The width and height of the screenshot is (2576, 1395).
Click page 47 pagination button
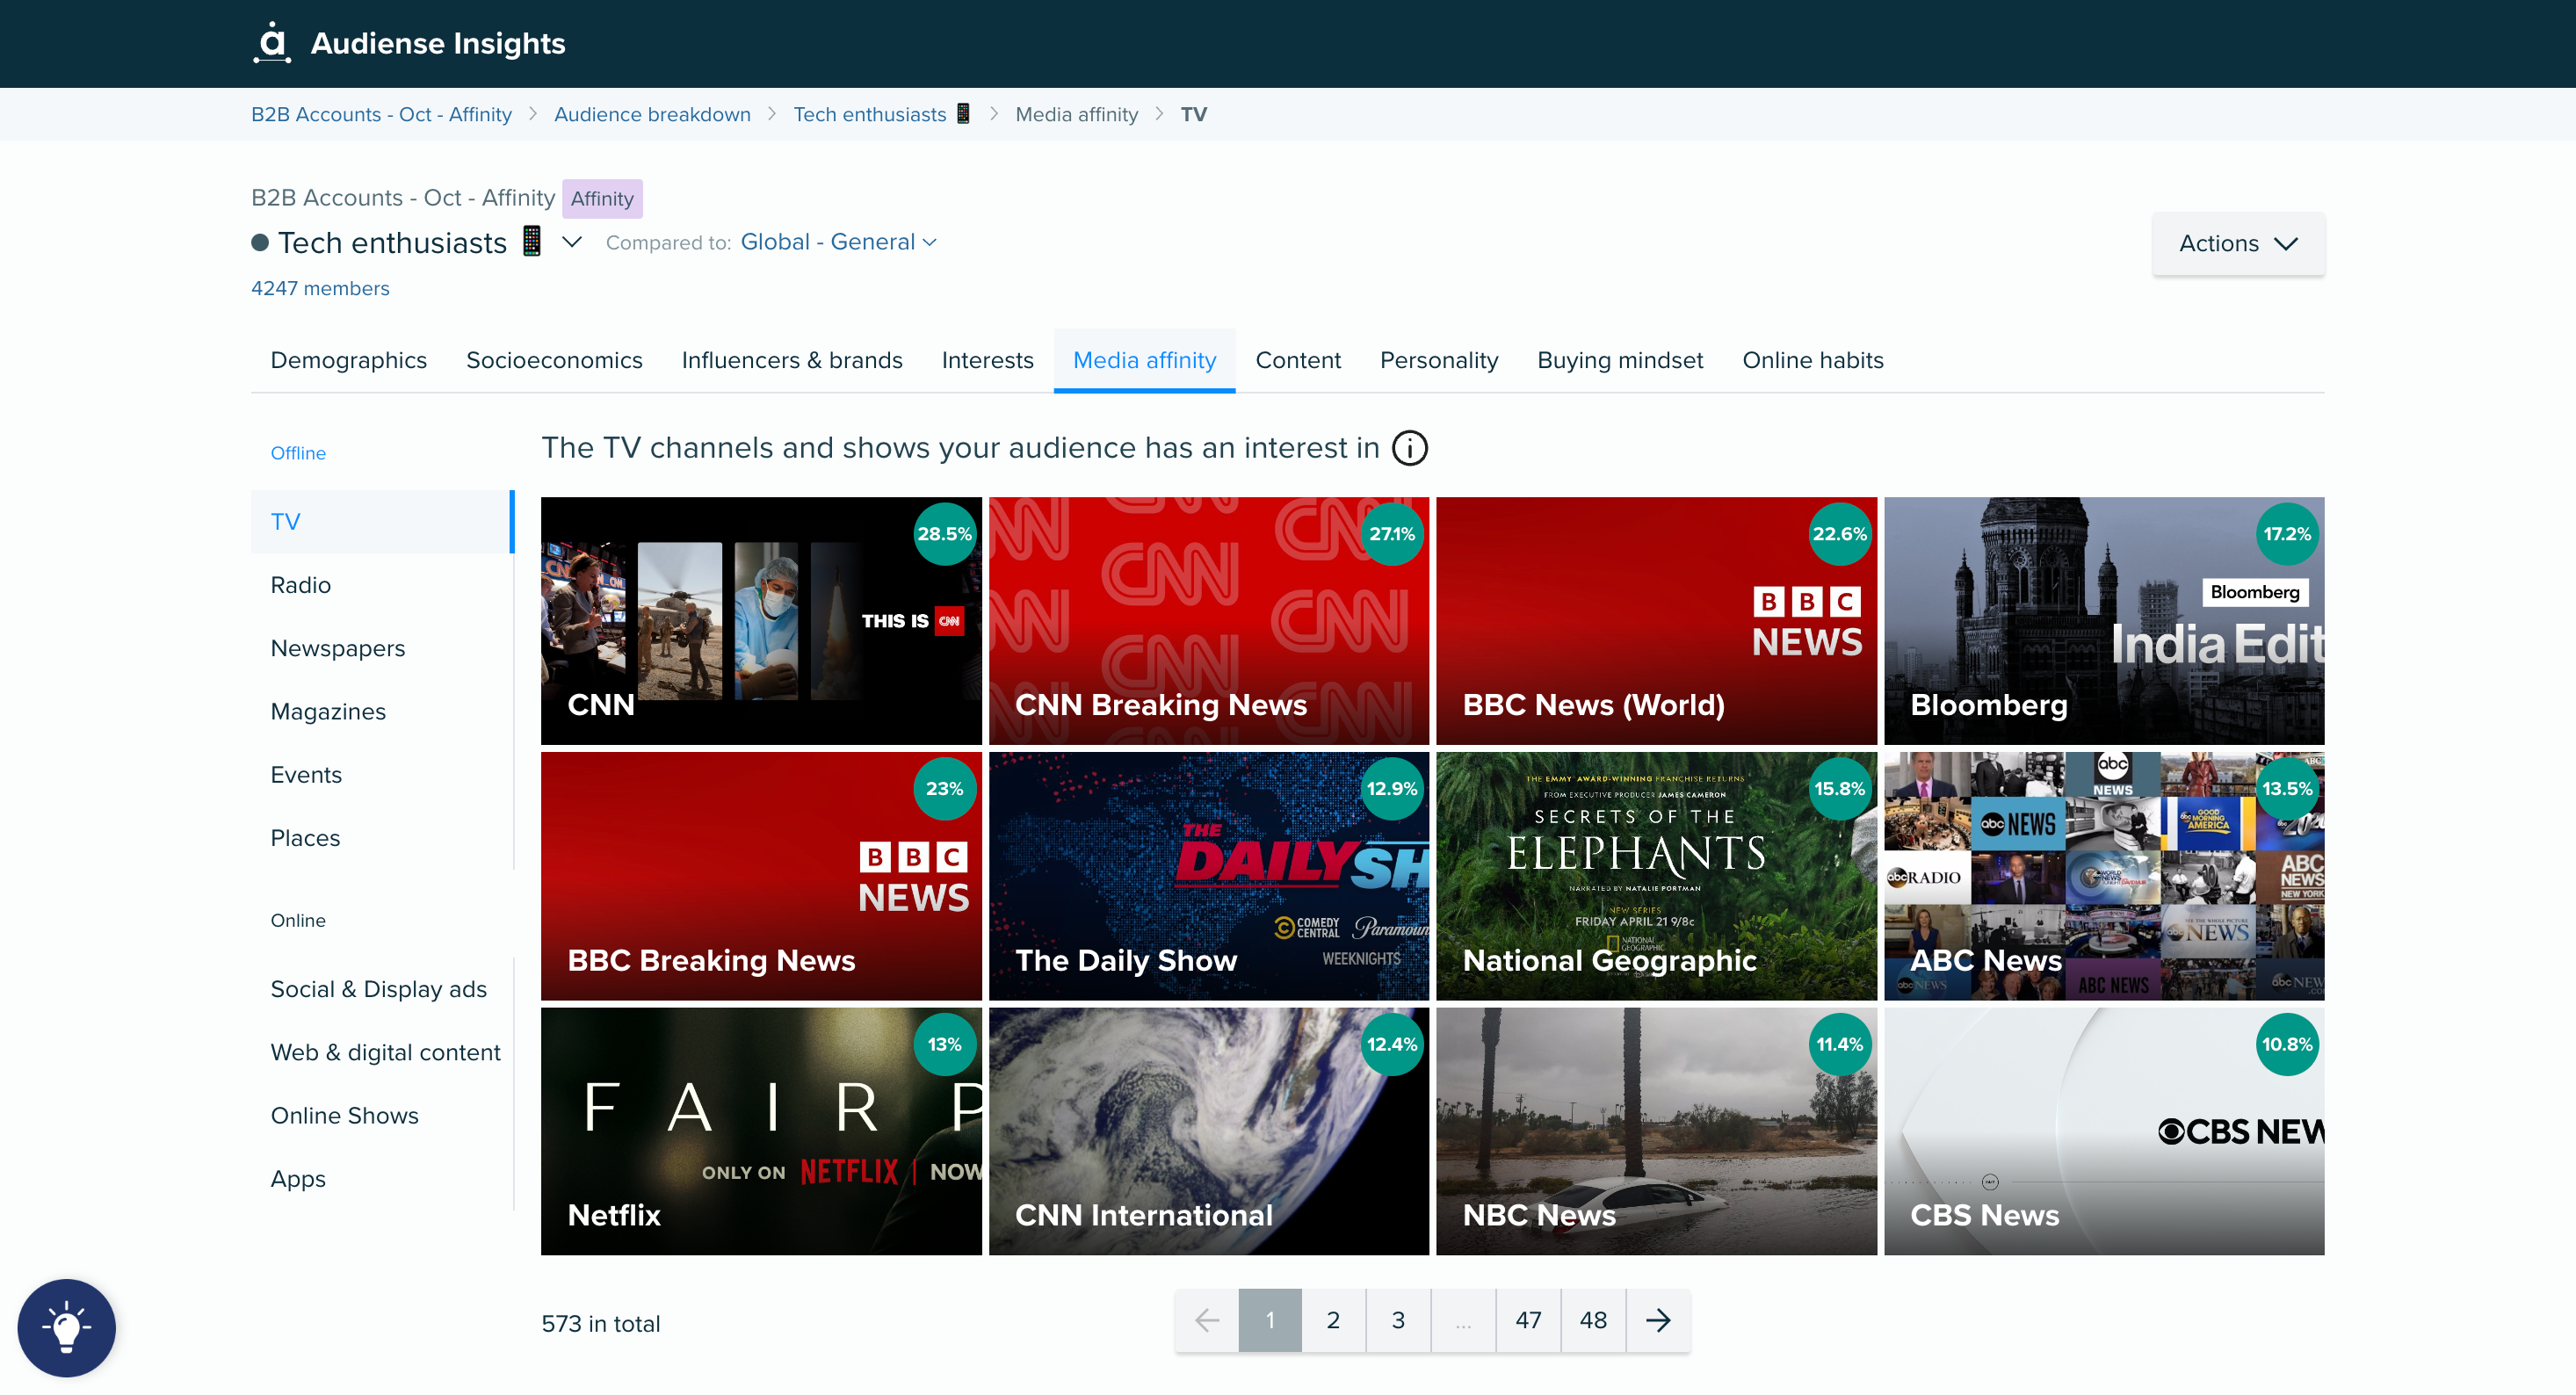(1529, 1321)
